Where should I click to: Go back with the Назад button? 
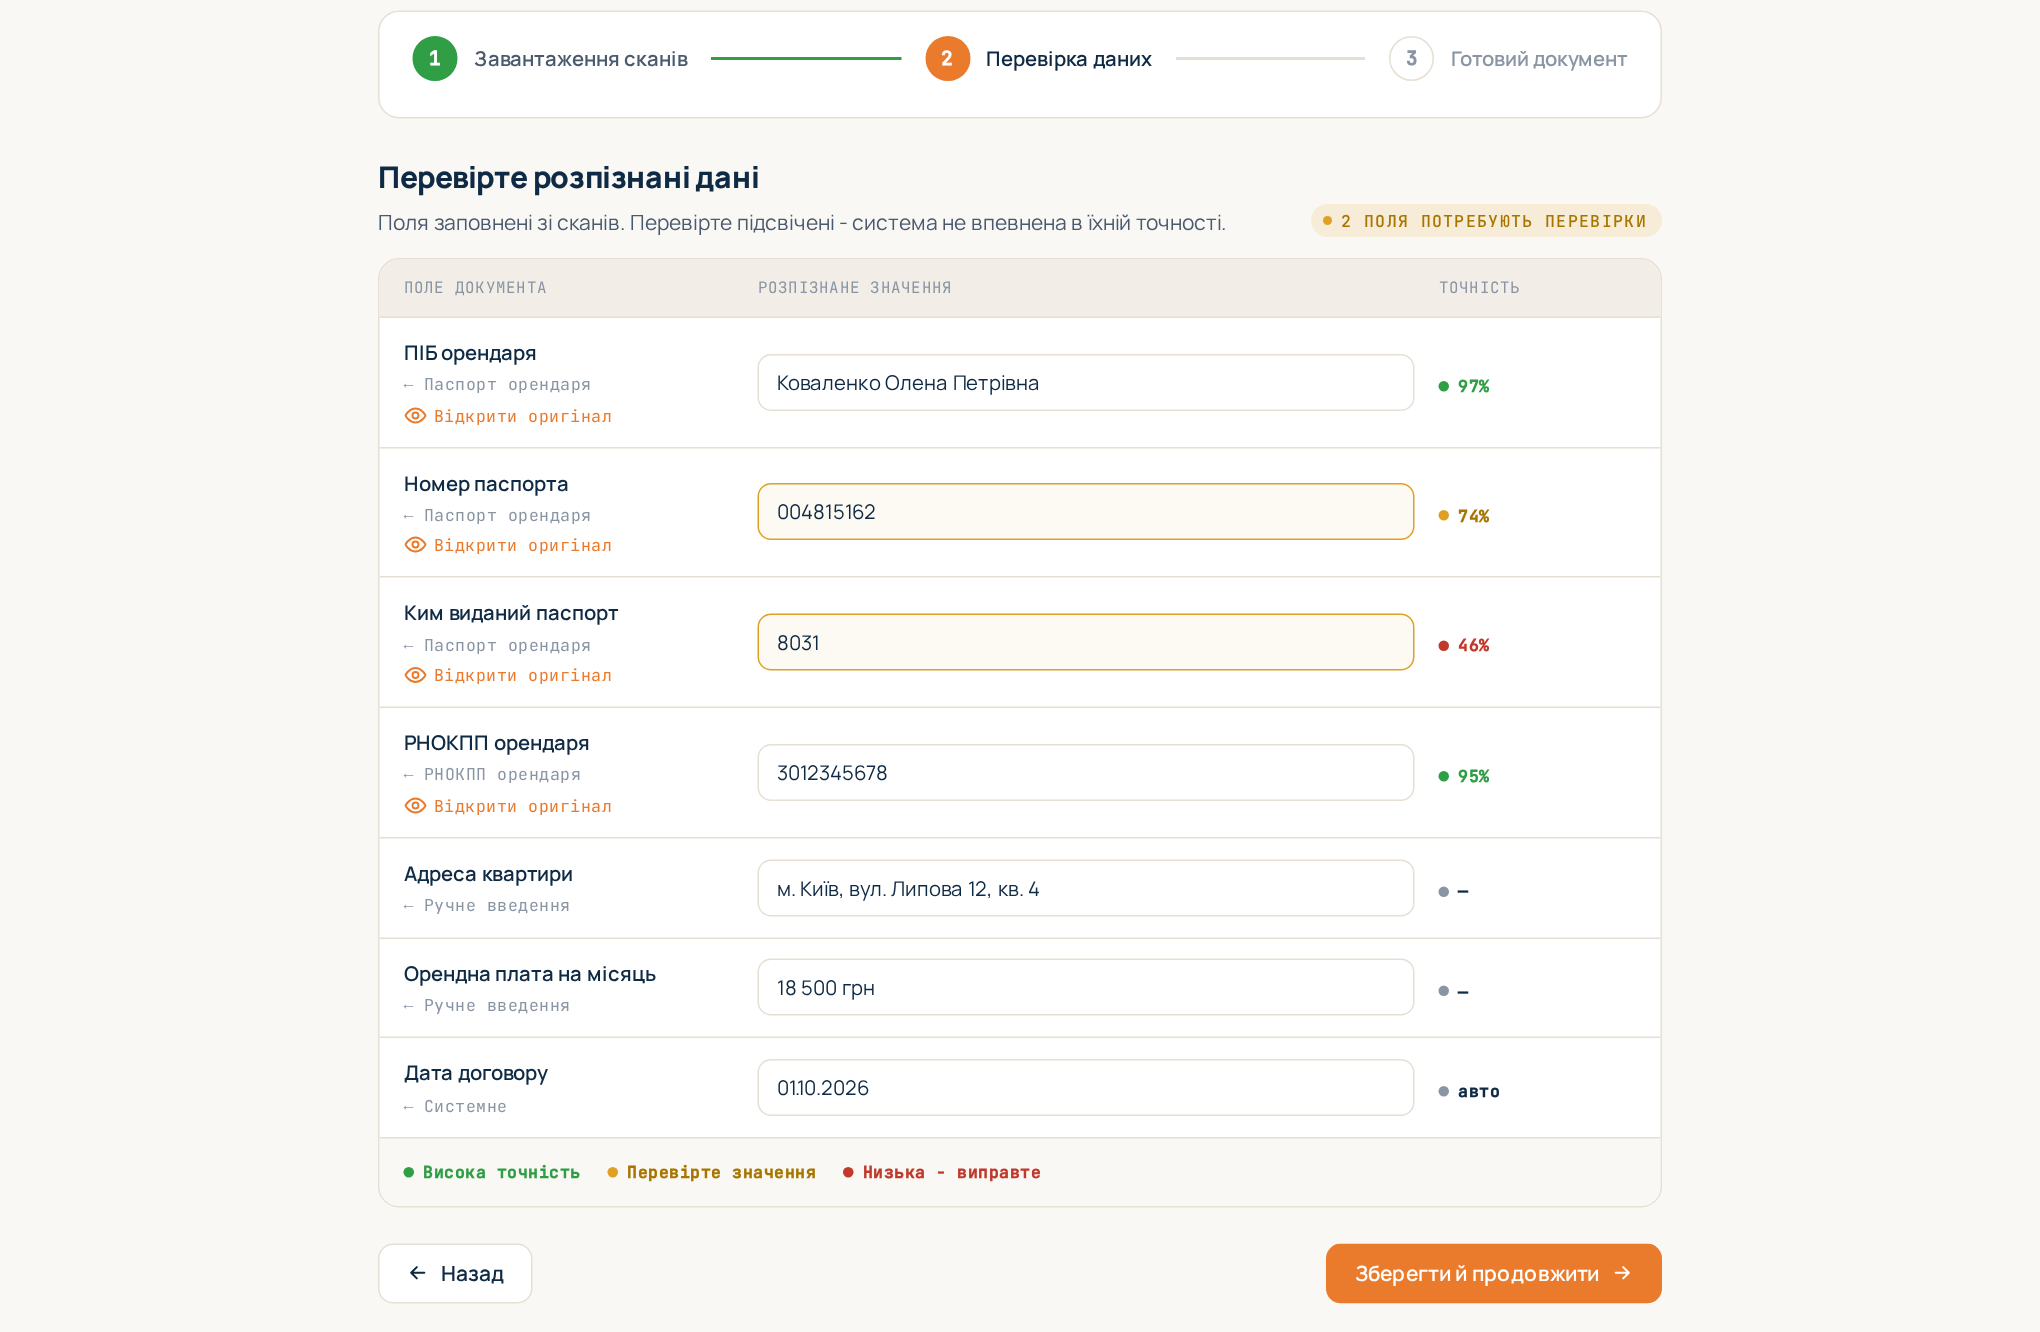(455, 1273)
